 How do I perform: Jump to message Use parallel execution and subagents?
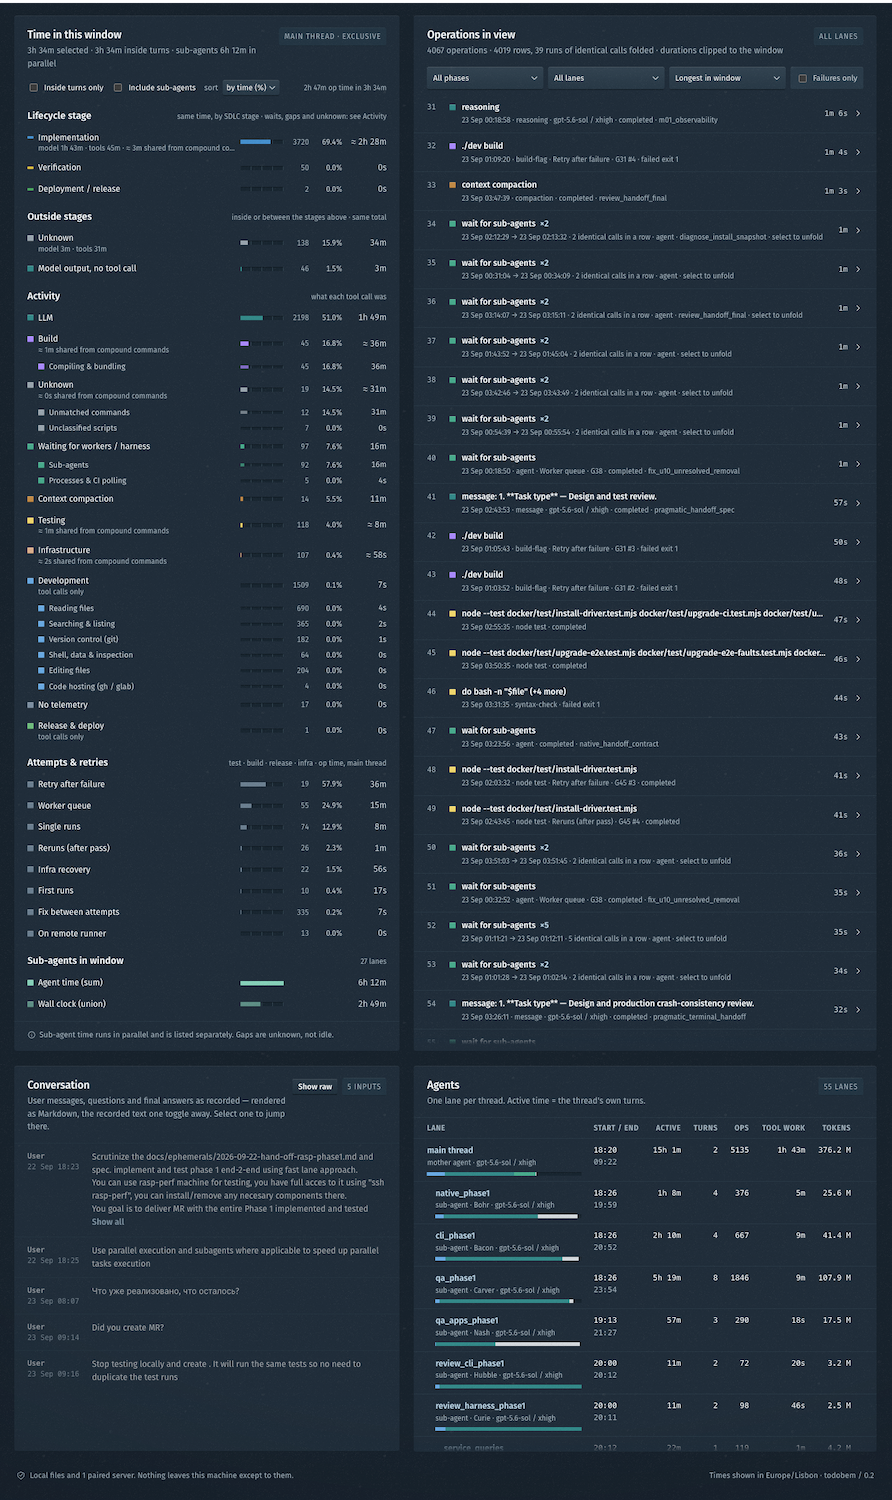point(207,1256)
